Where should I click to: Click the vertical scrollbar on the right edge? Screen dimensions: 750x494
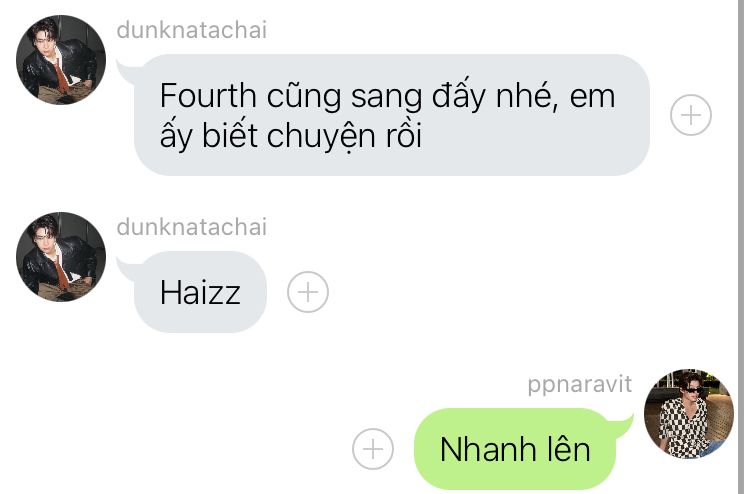point(741,247)
